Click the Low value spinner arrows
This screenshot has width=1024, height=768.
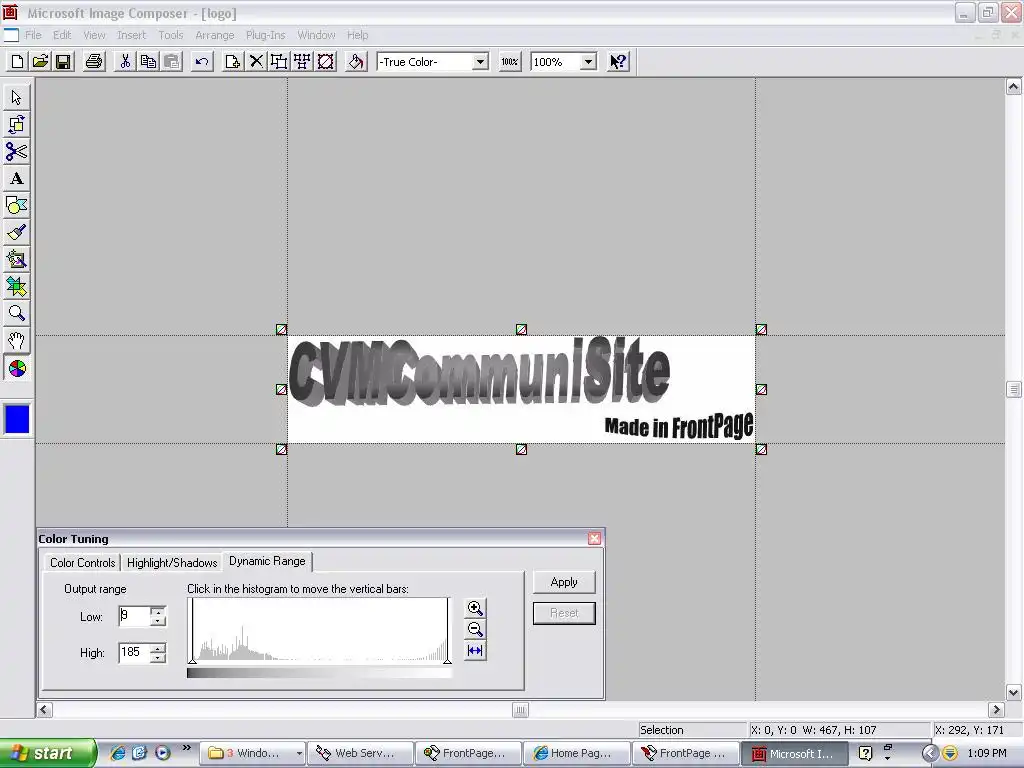click(158, 616)
